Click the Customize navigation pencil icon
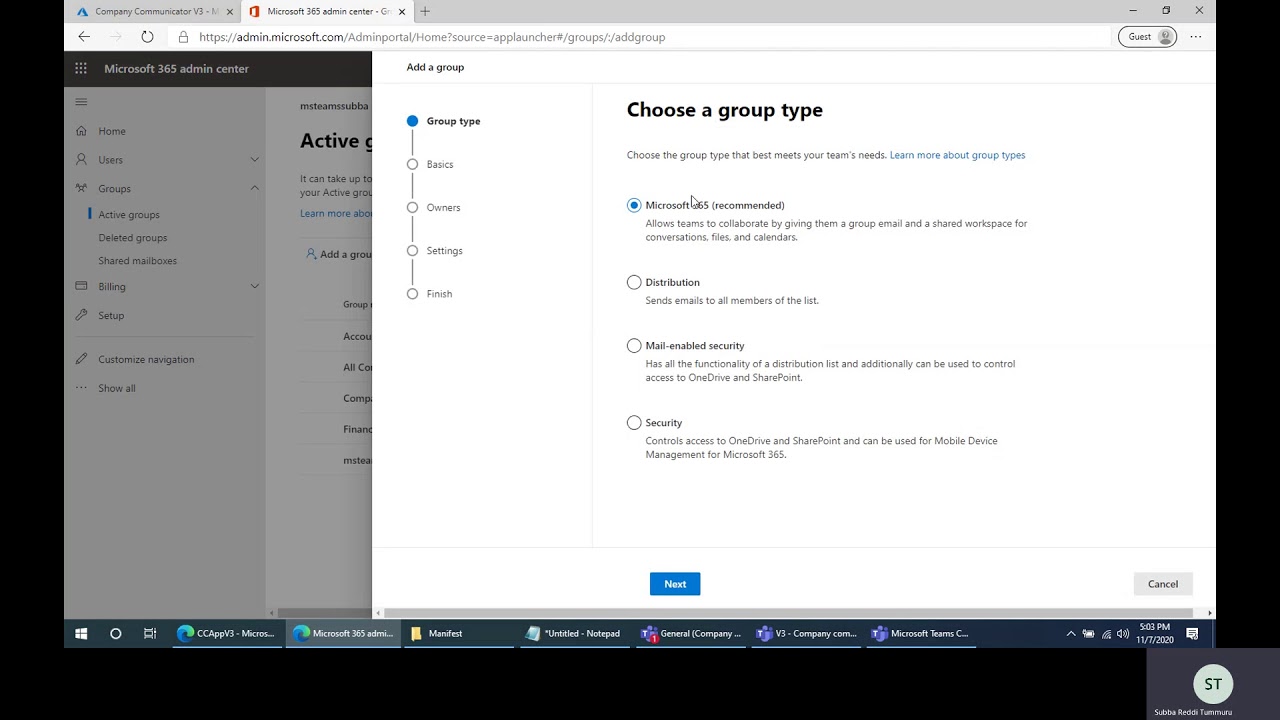 pos(81,359)
